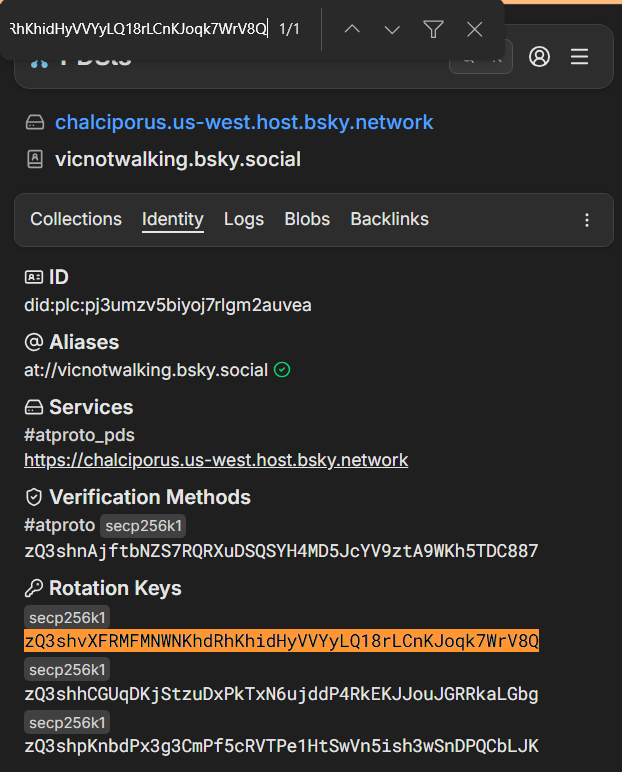Follow the https://chalciporus service URL link
The width and height of the screenshot is (622, 772).
pos(216,460)
